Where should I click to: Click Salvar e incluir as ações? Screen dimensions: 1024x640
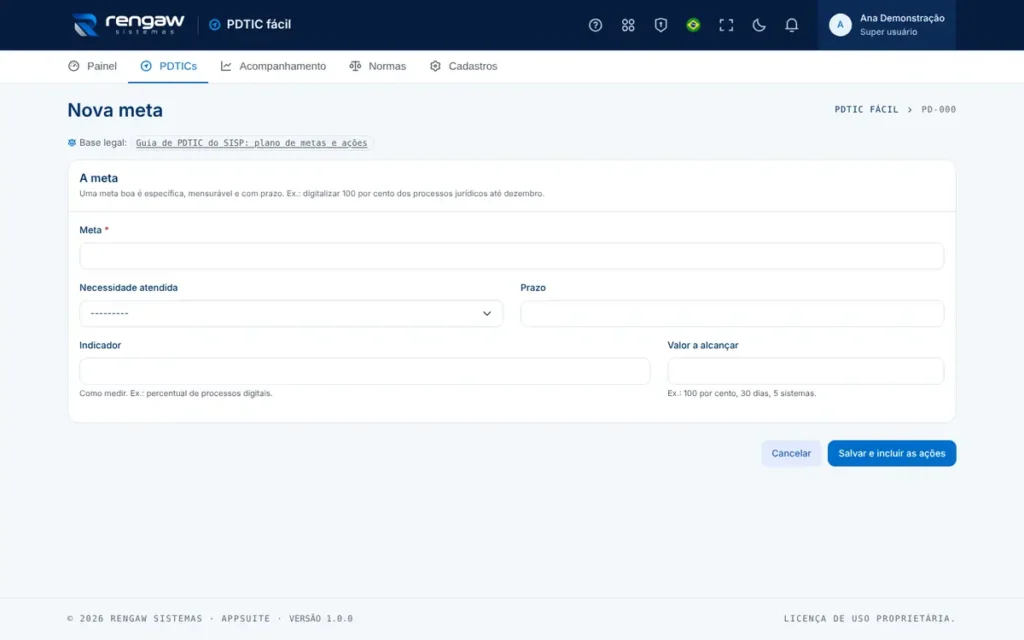pos(891,453)
